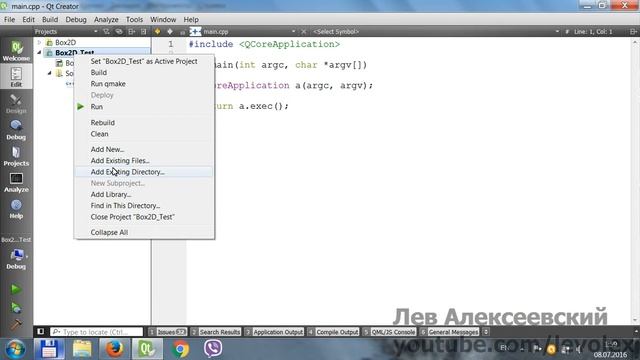Screen dimensions: 640x360
Task: Open the Box2D_Test kit selector
Action: [x=16, y=254]
